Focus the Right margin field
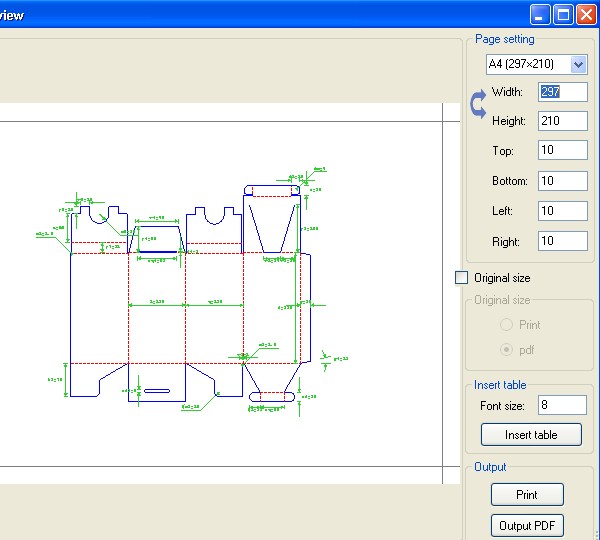 coord(562,241)
